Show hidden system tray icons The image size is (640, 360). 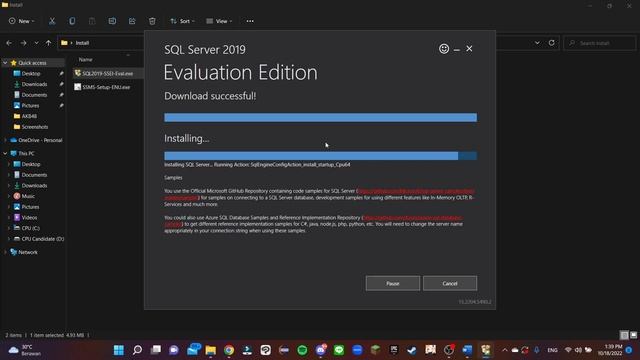coord(504,350)
